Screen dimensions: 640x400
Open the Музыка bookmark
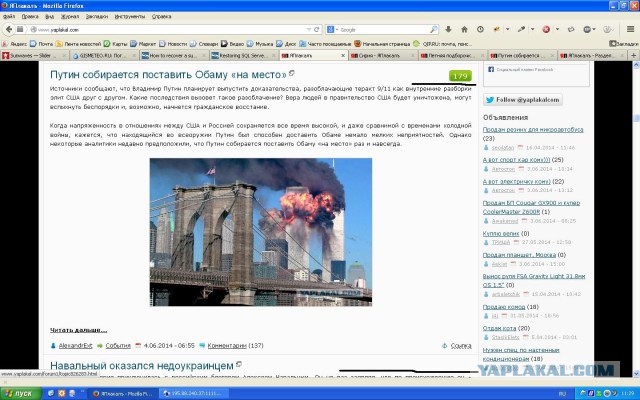point(260,44)
